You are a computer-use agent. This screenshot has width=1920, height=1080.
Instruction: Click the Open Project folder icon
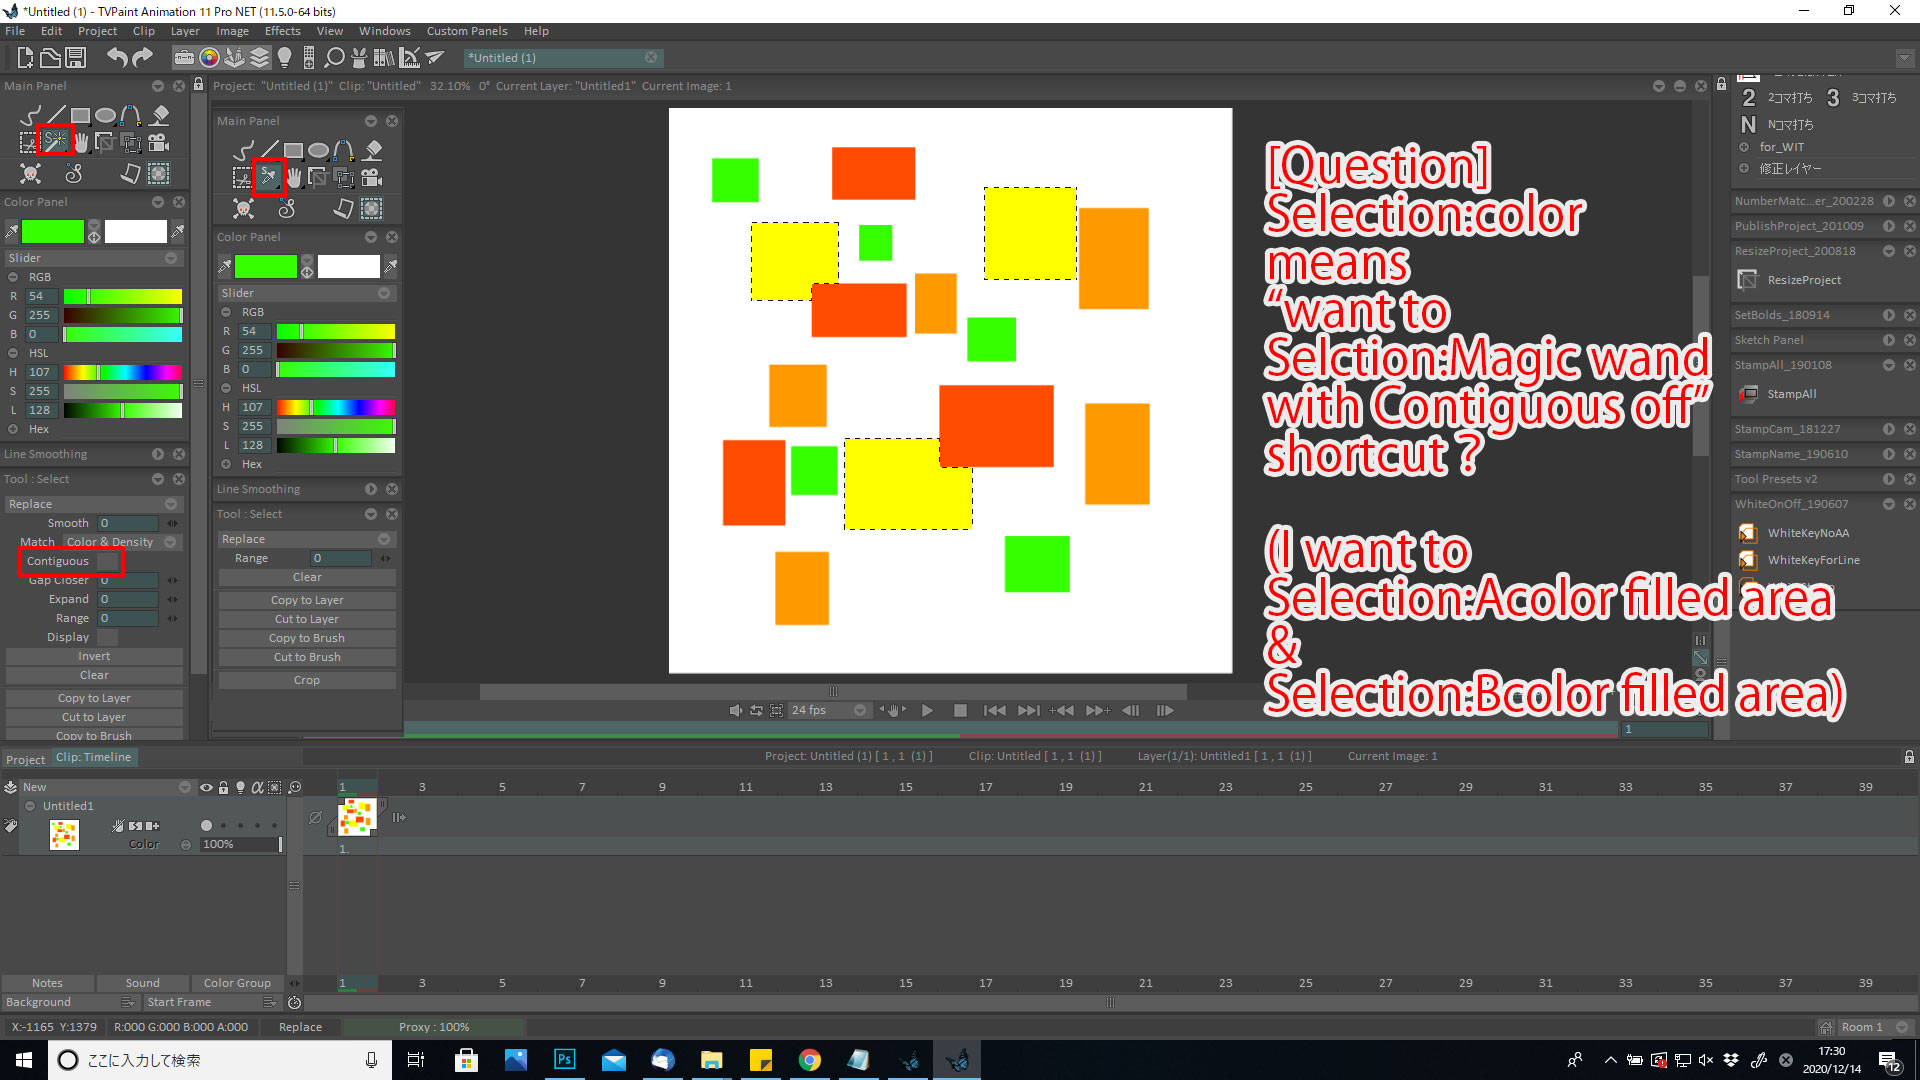[x=50, y=57]
